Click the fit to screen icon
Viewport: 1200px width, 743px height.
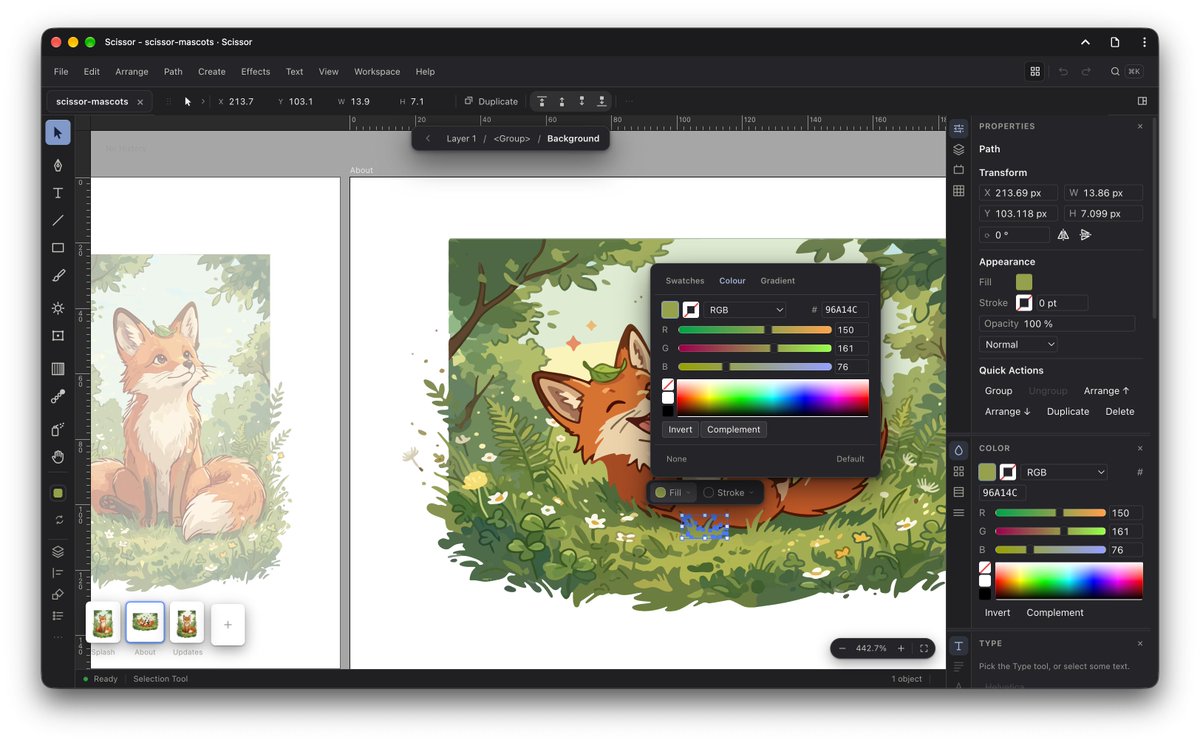coord(924,648)
